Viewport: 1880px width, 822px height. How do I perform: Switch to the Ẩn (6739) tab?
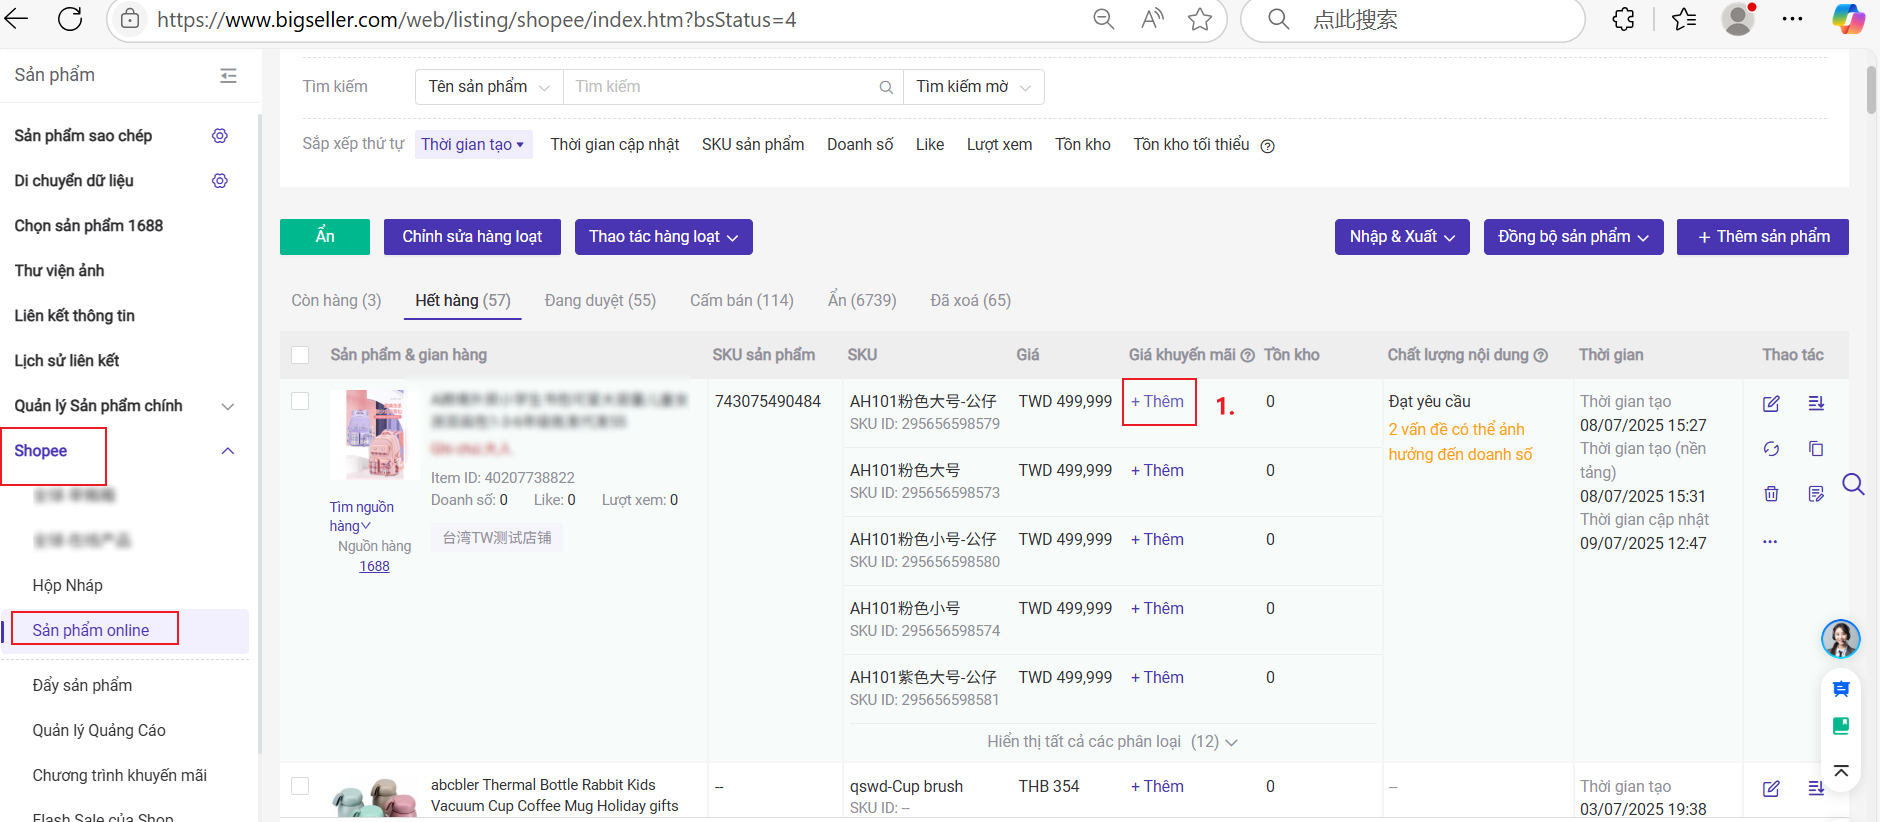click(862, 301)
